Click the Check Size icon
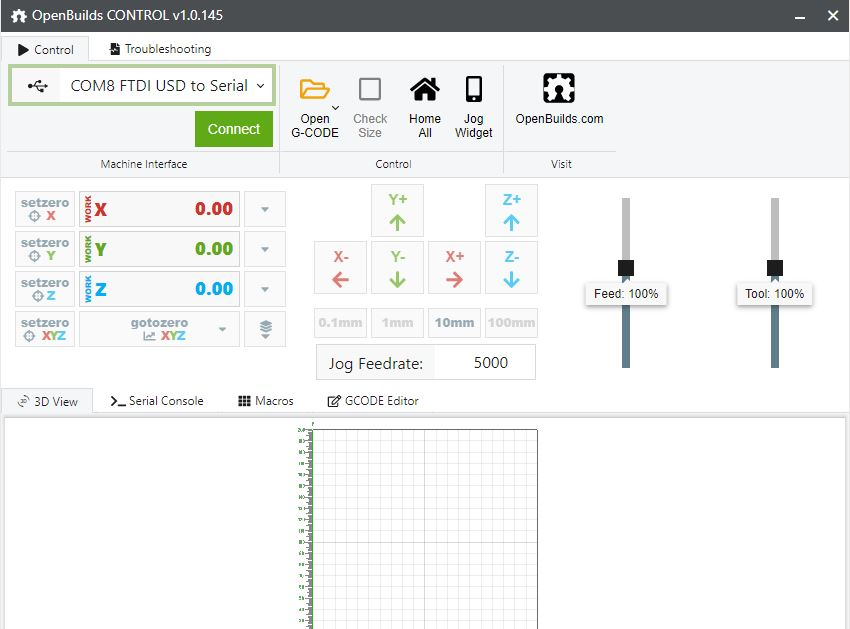This screenshot has width=850, height=629. 370,89
